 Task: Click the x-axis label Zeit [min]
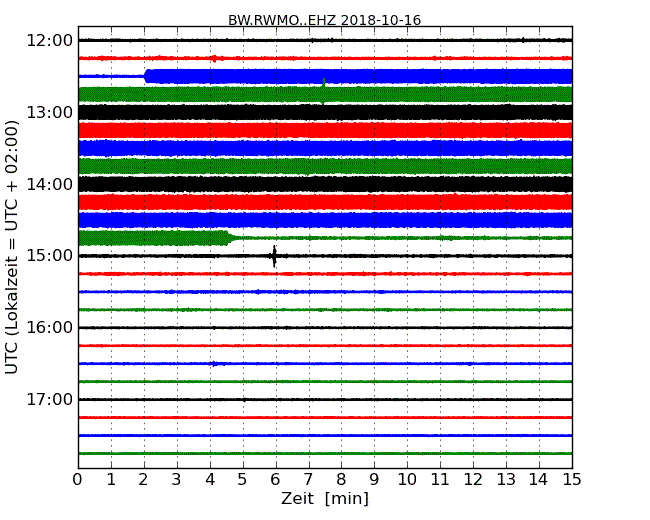pyautogui.click(x=325, y=498)
